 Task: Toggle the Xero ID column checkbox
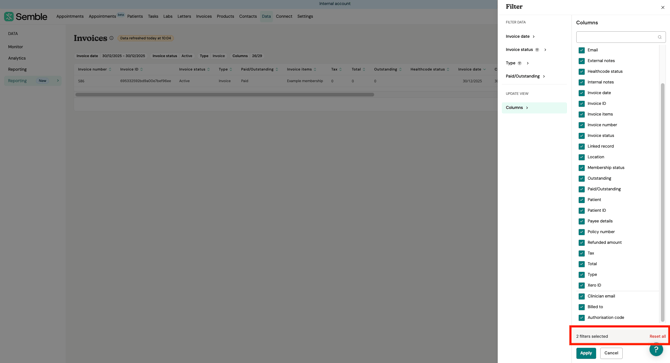(582, 285)
